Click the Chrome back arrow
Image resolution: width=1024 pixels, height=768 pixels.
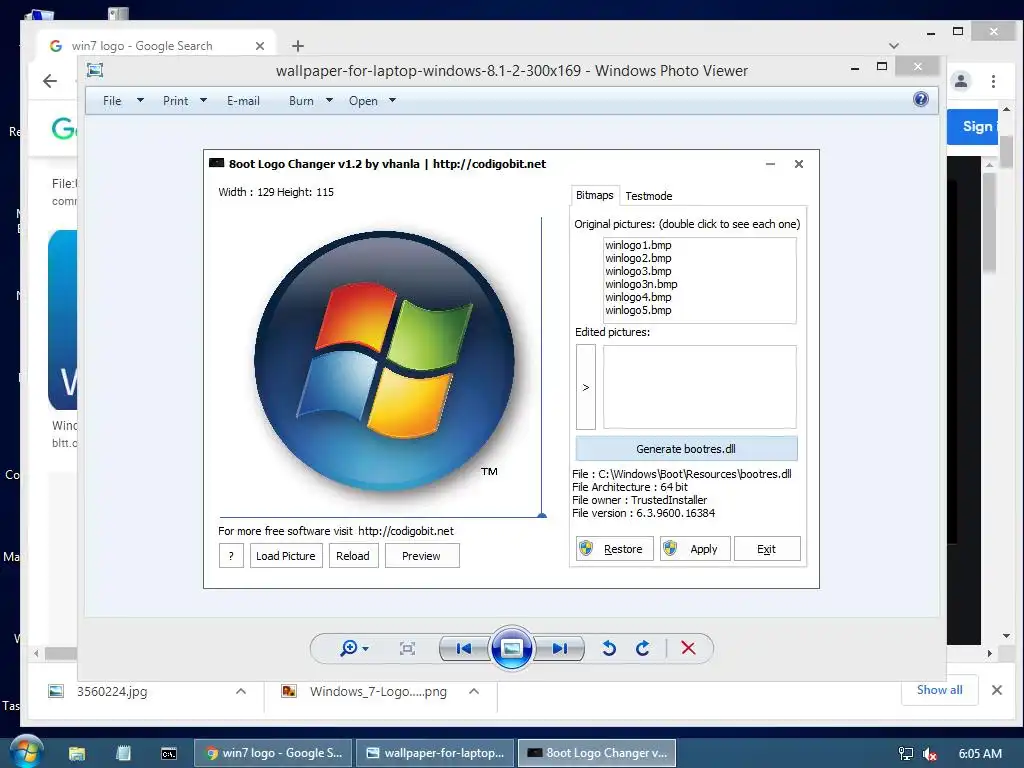click(50, 81)
